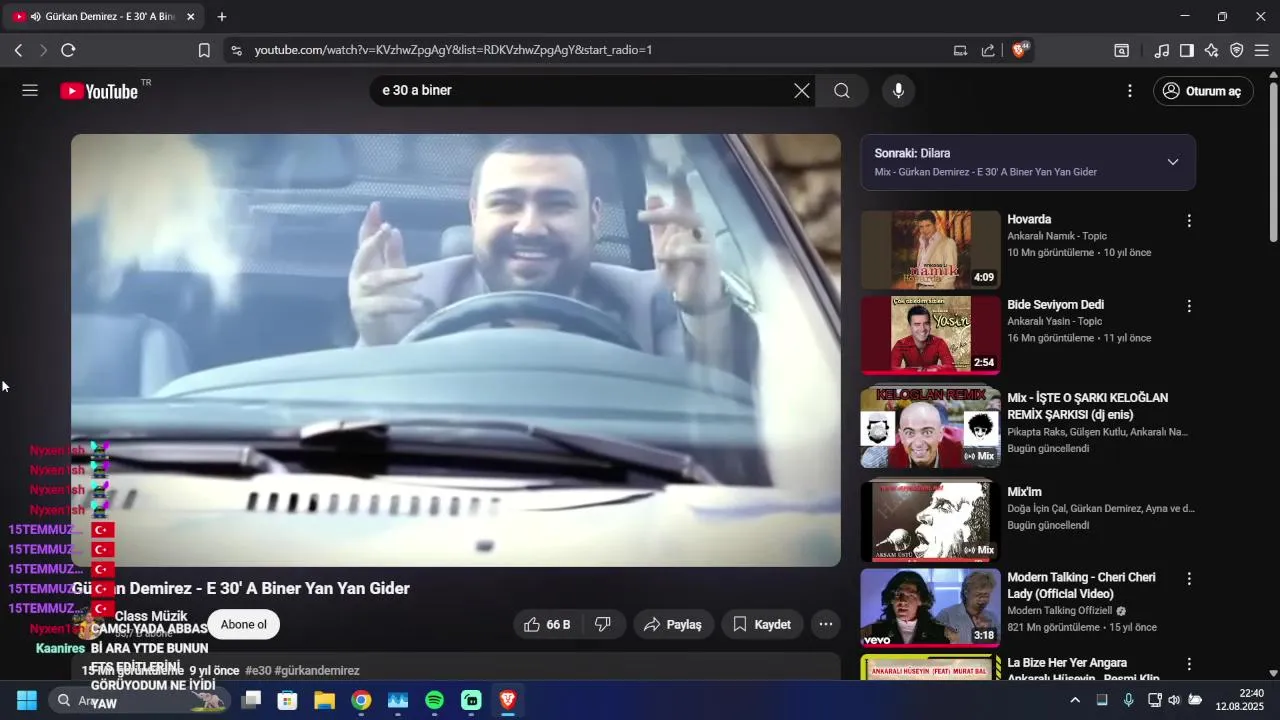Open the Mix'im playlist title
1280x720 pixels.
(1024, 492)
